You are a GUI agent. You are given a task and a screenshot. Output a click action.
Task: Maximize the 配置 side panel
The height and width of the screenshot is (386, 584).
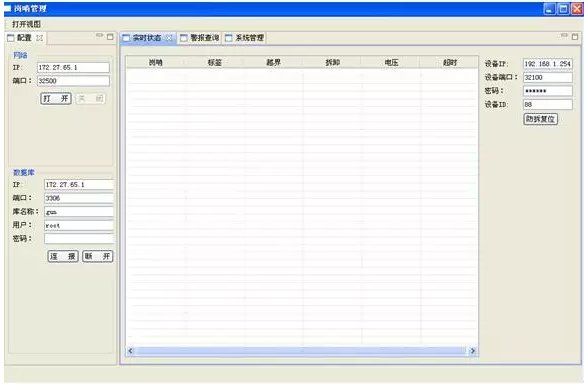tap(110, 37)
